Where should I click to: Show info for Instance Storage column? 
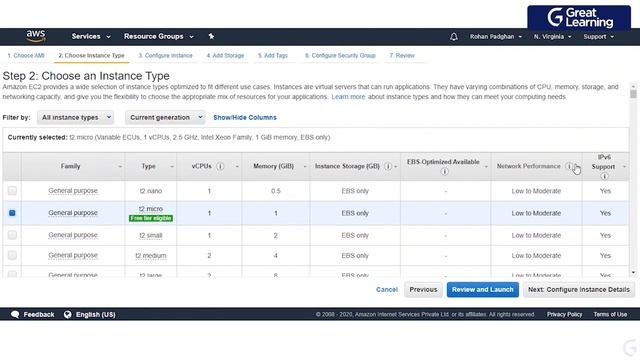(x=388, y=166)
